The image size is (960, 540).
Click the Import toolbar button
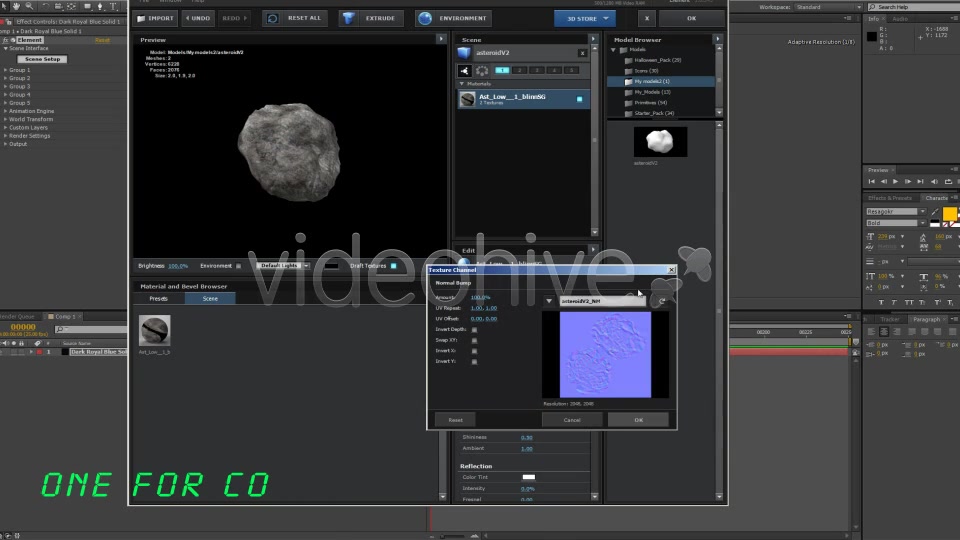coord(156,18)
